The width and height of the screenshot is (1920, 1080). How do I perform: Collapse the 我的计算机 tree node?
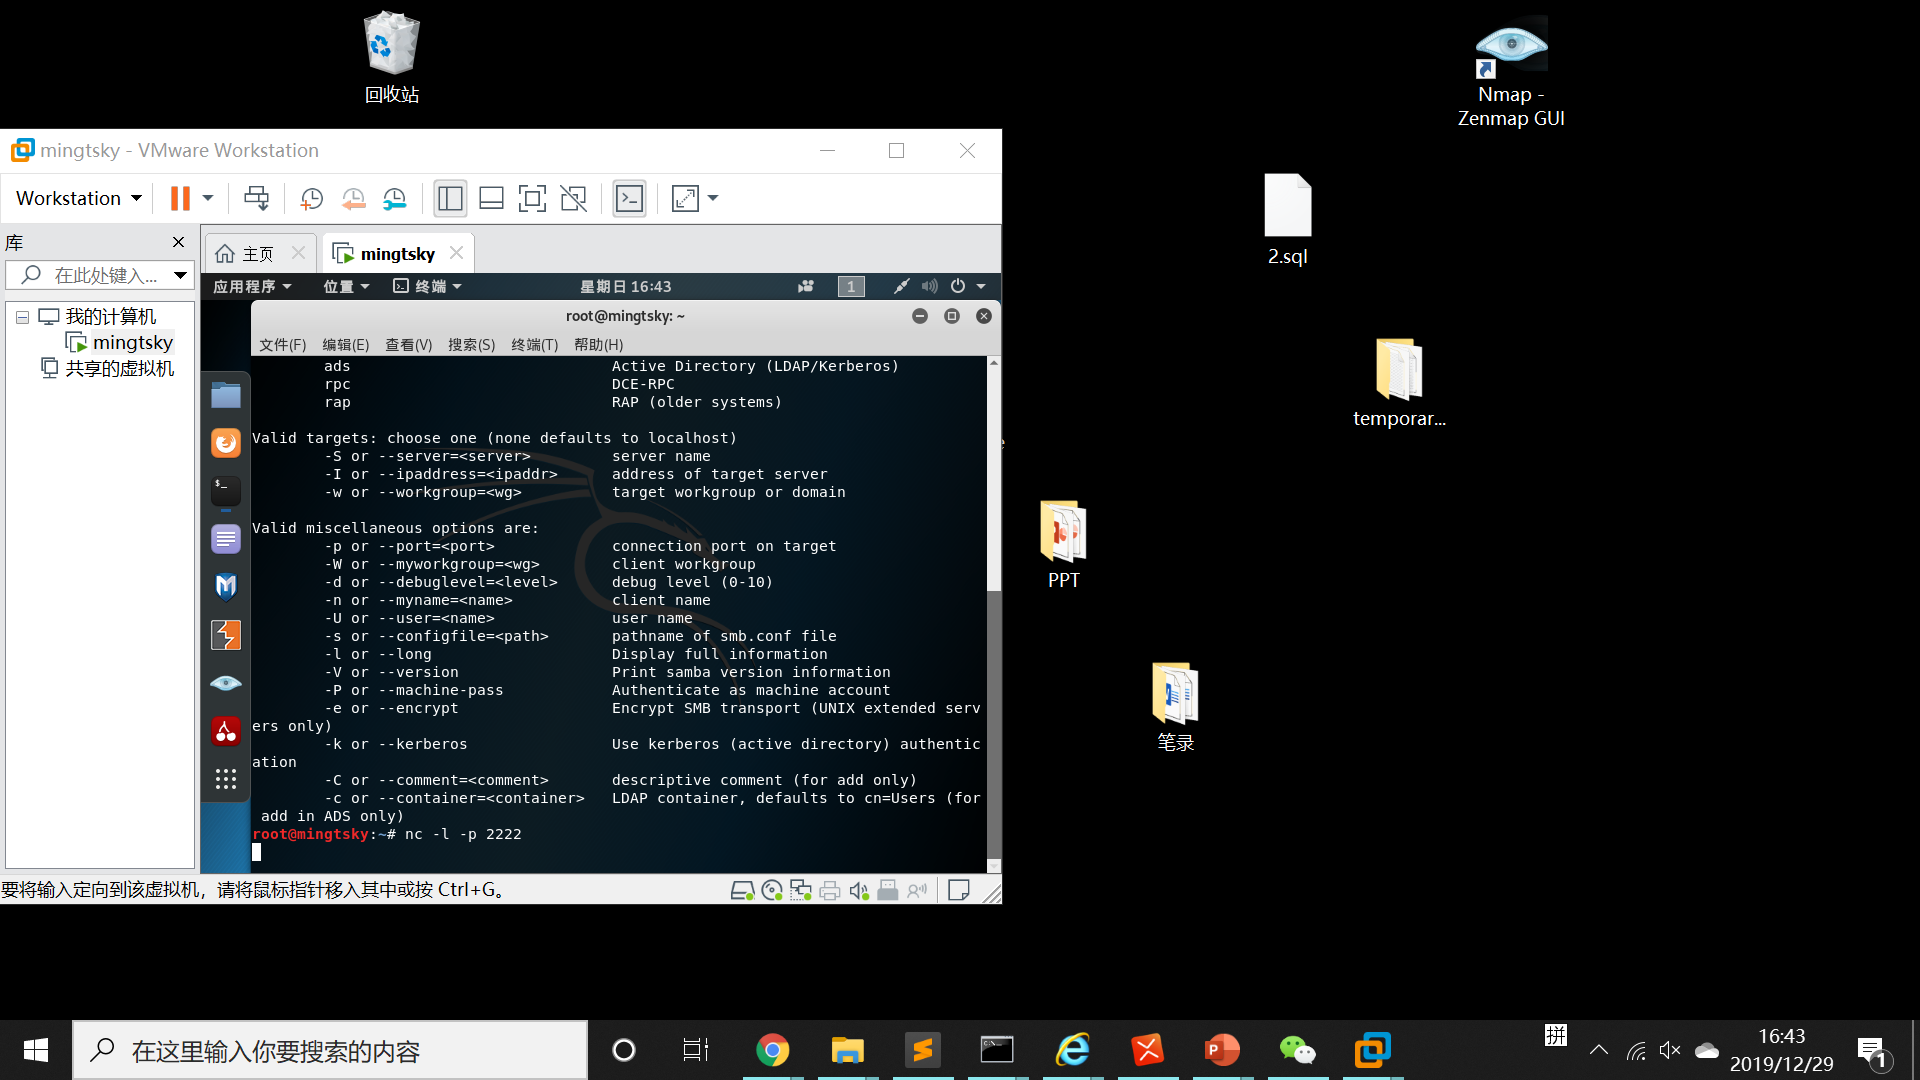point(22,317)
